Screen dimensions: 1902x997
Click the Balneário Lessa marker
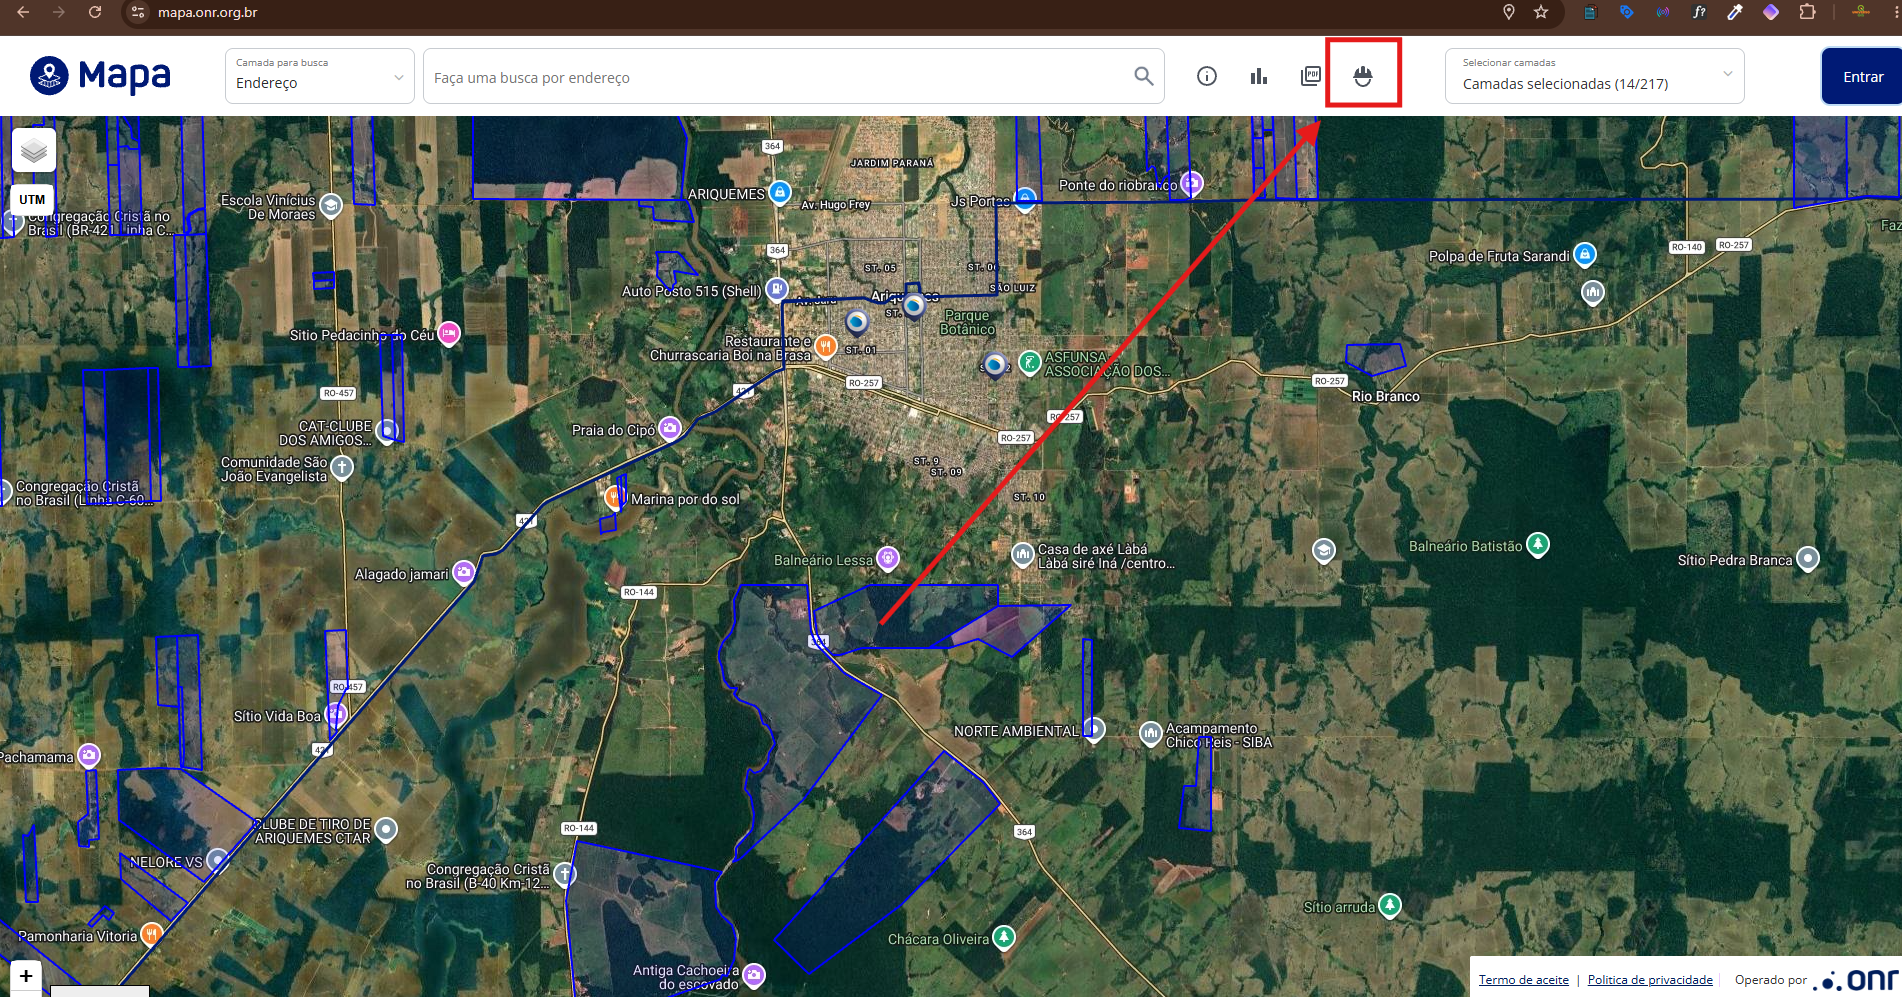(x=887, y=557)
